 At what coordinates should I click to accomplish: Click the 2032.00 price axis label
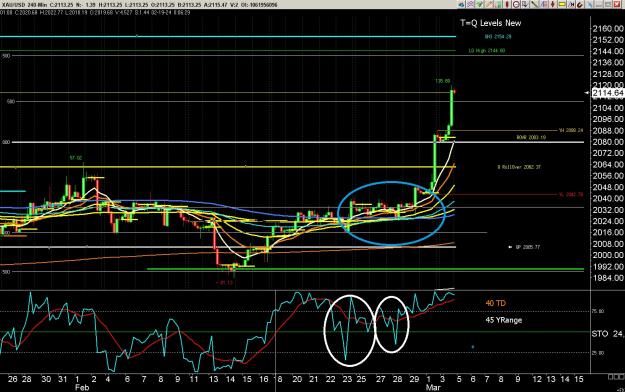coord(608,209)
